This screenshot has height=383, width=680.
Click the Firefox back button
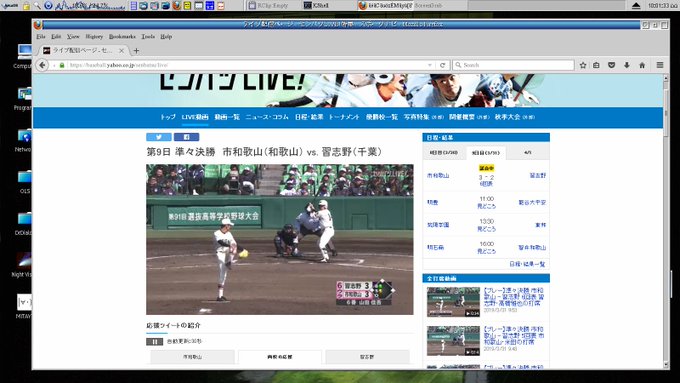point(42,65)
